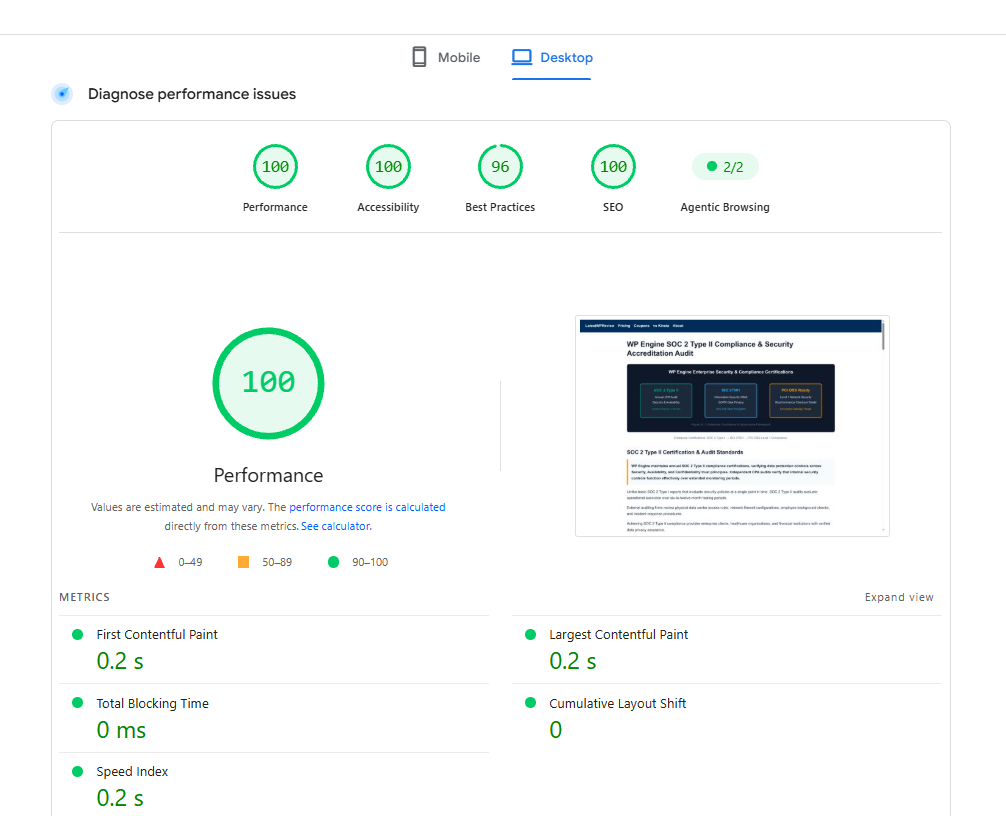The width and height of the screenshot is (1006, 816).
Task: Click the Agentic Browsing category label
Action: [725, 207]
